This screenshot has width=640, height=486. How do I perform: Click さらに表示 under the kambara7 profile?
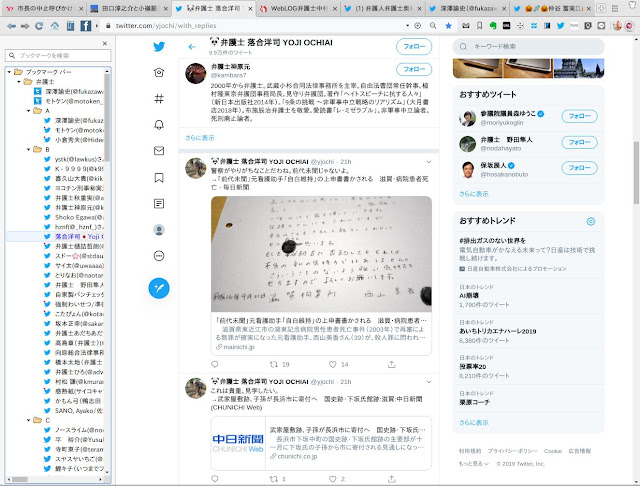[x=200, y=138]
